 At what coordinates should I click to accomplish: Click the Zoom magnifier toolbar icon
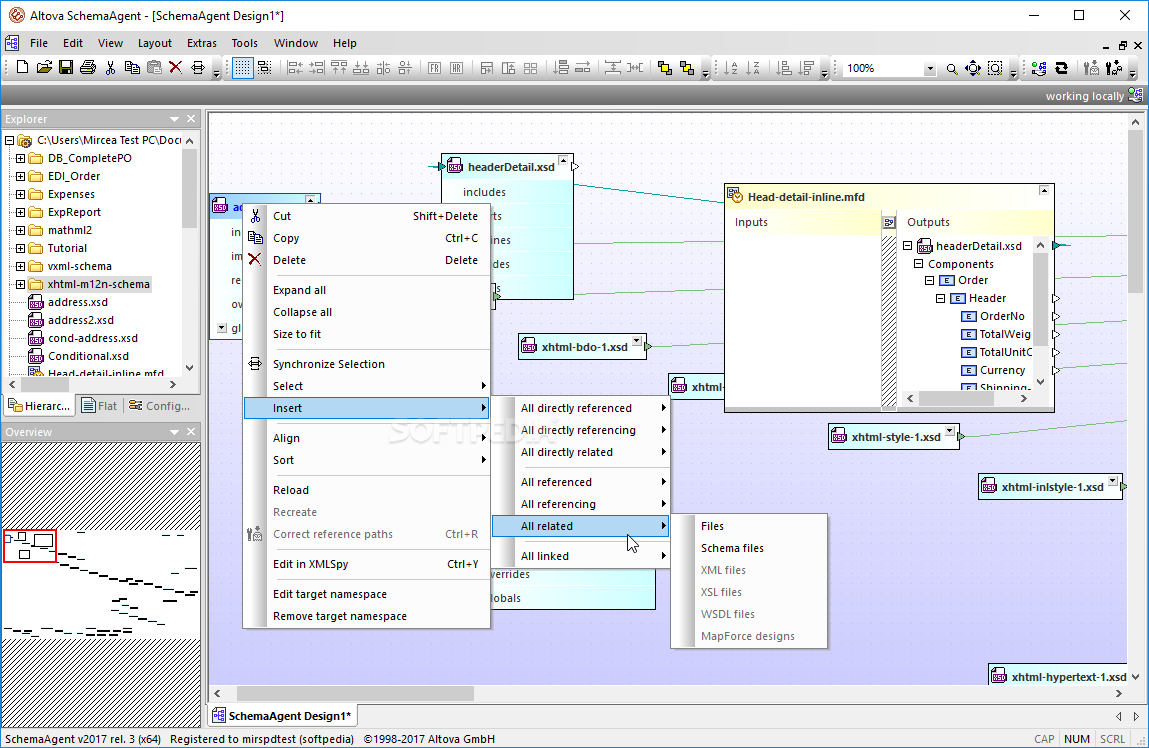[x=951, y=69]
